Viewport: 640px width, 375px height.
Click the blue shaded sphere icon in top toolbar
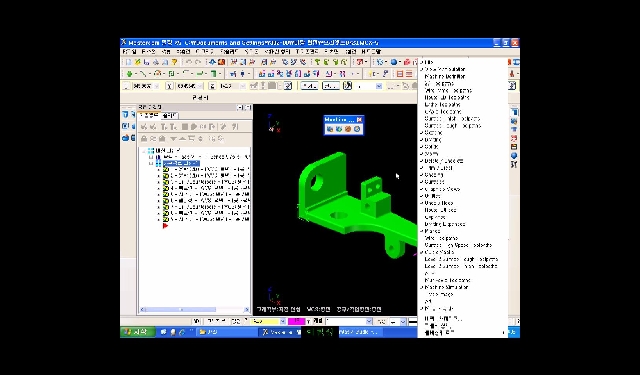tap(394, 62)
